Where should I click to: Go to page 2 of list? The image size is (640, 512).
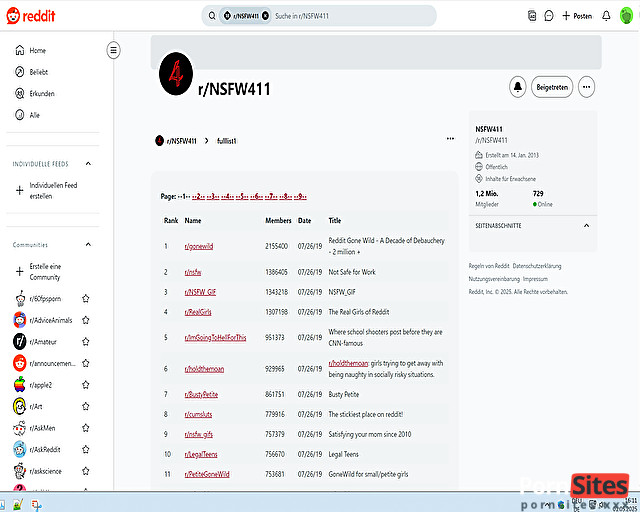(198, 196)
